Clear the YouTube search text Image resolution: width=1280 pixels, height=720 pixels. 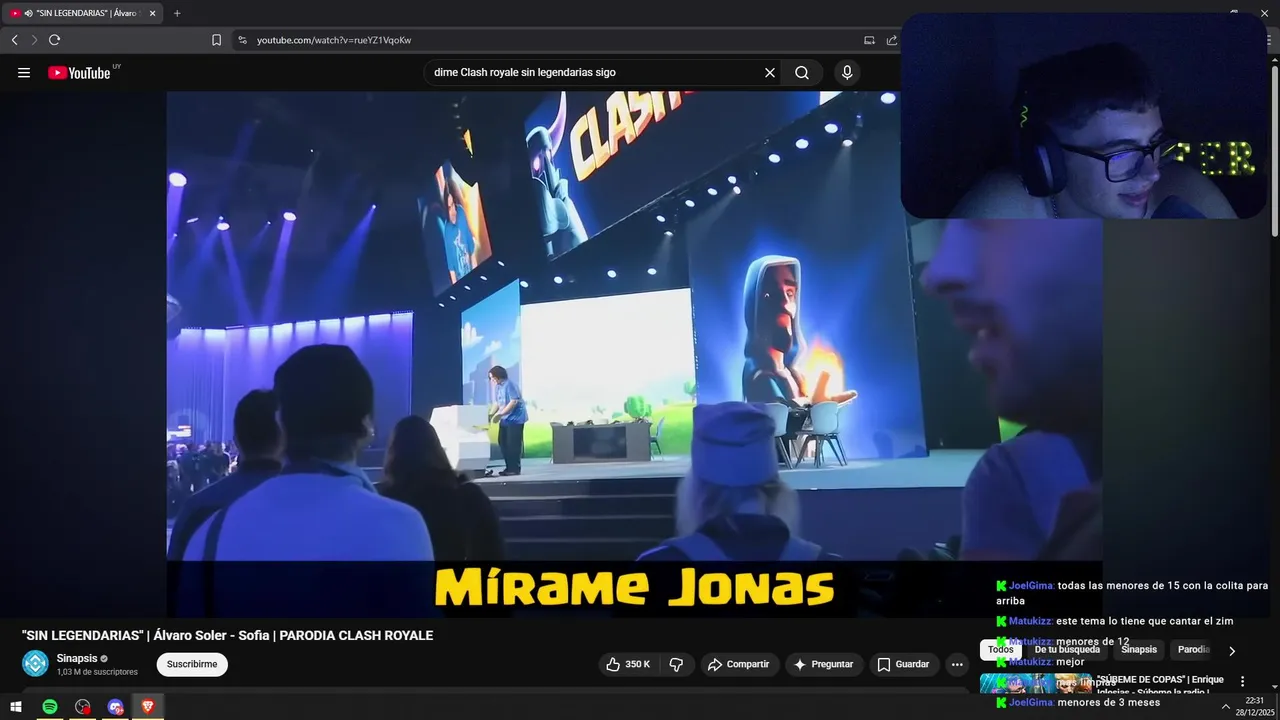click(x=770, y=72)
